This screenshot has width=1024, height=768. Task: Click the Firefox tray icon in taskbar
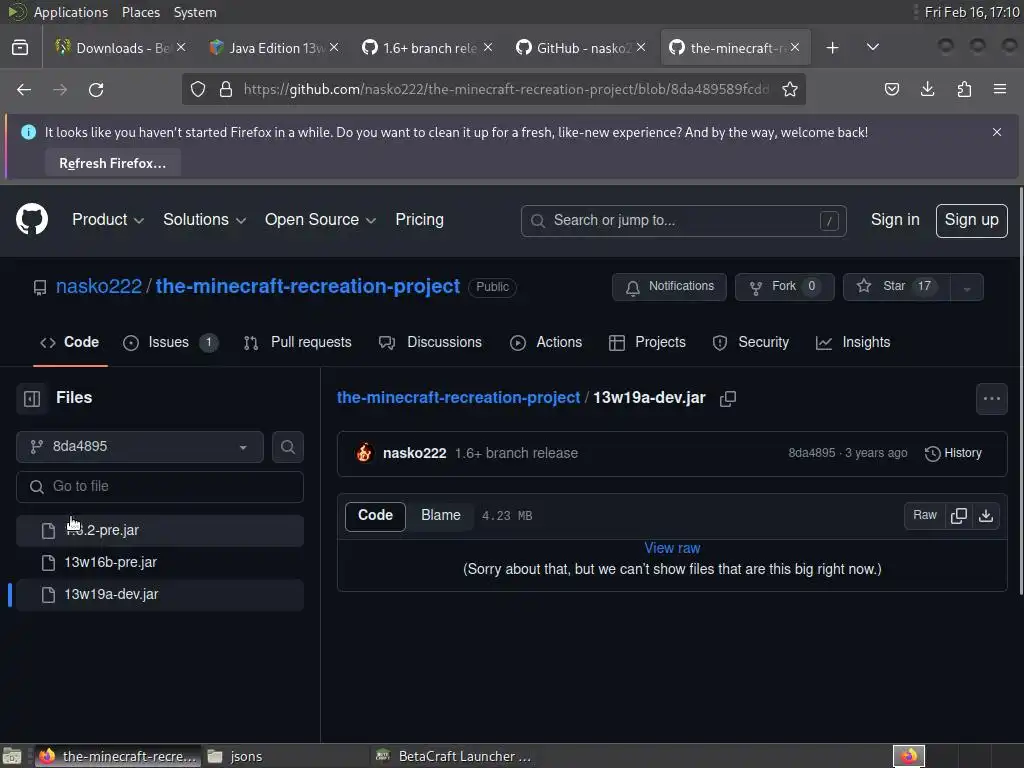(908, 756)
